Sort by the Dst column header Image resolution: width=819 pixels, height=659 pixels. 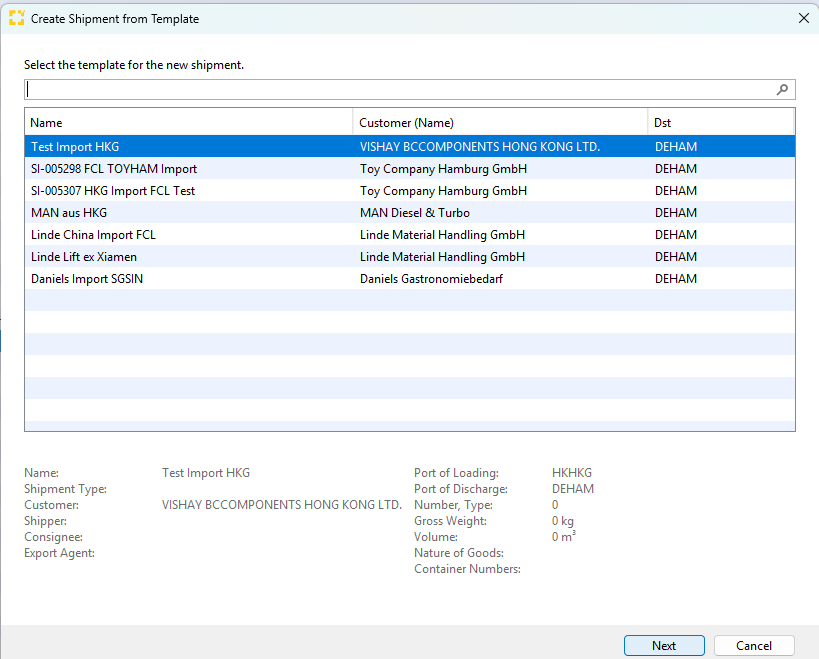click(x=662, y=123)
